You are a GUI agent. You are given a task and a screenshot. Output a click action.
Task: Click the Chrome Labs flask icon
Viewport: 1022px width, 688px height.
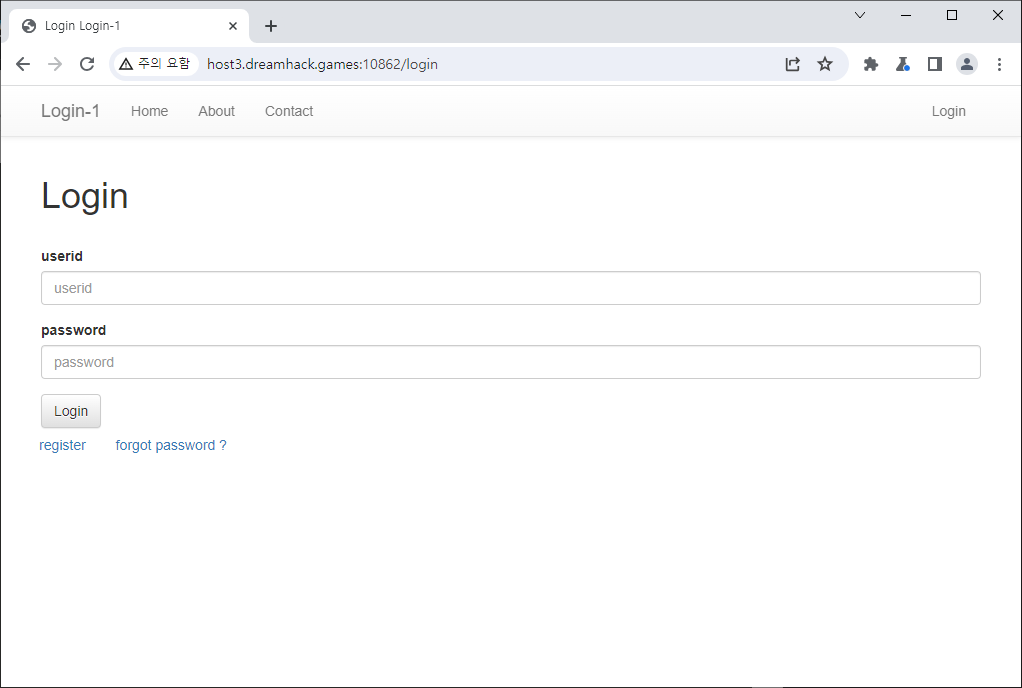(902, 64)
